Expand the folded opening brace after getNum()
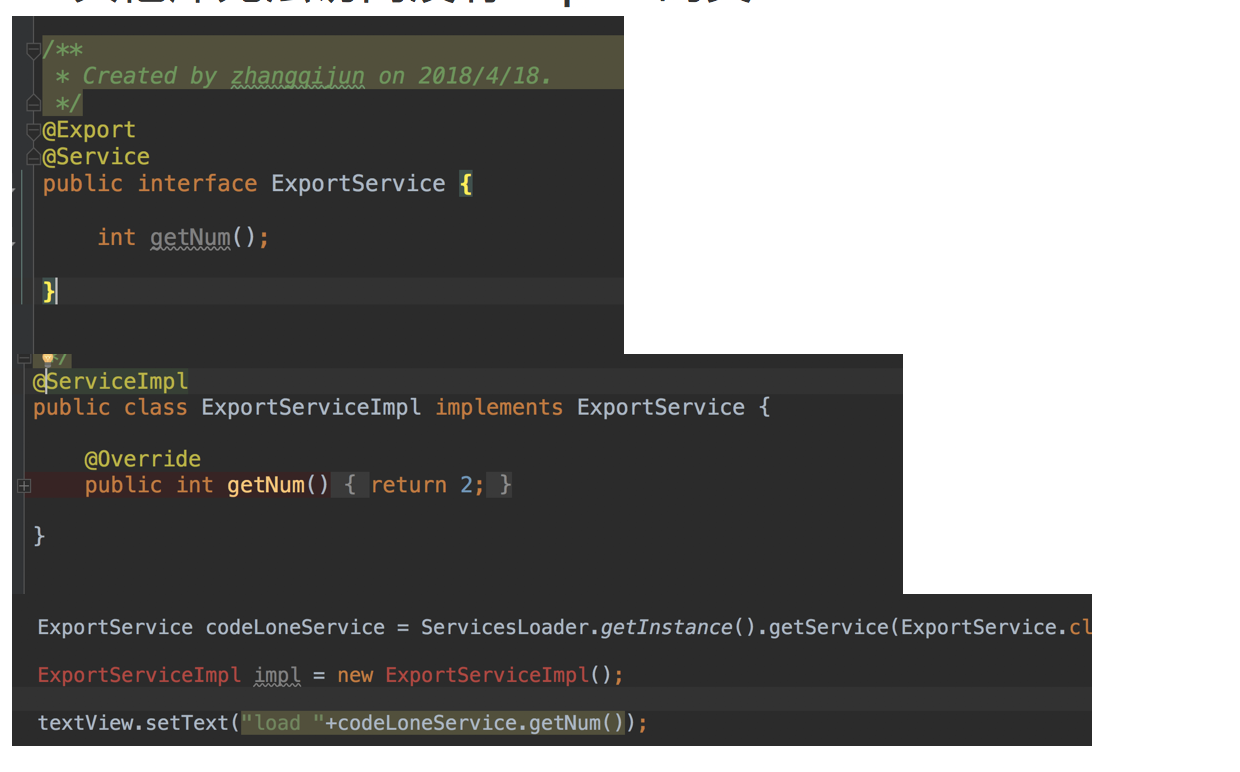The height and width of the screenshot is (772, 1240). 349,485
